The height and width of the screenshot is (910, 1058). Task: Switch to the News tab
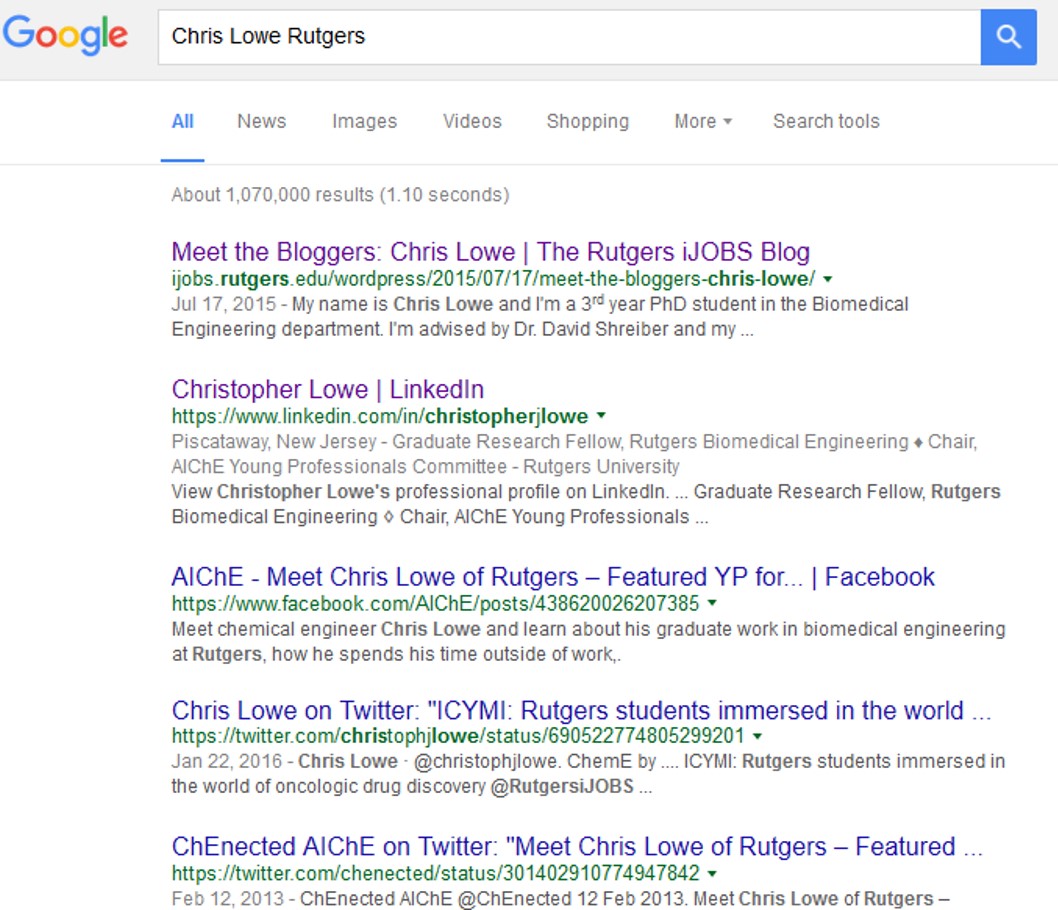(x=261, y=121)
